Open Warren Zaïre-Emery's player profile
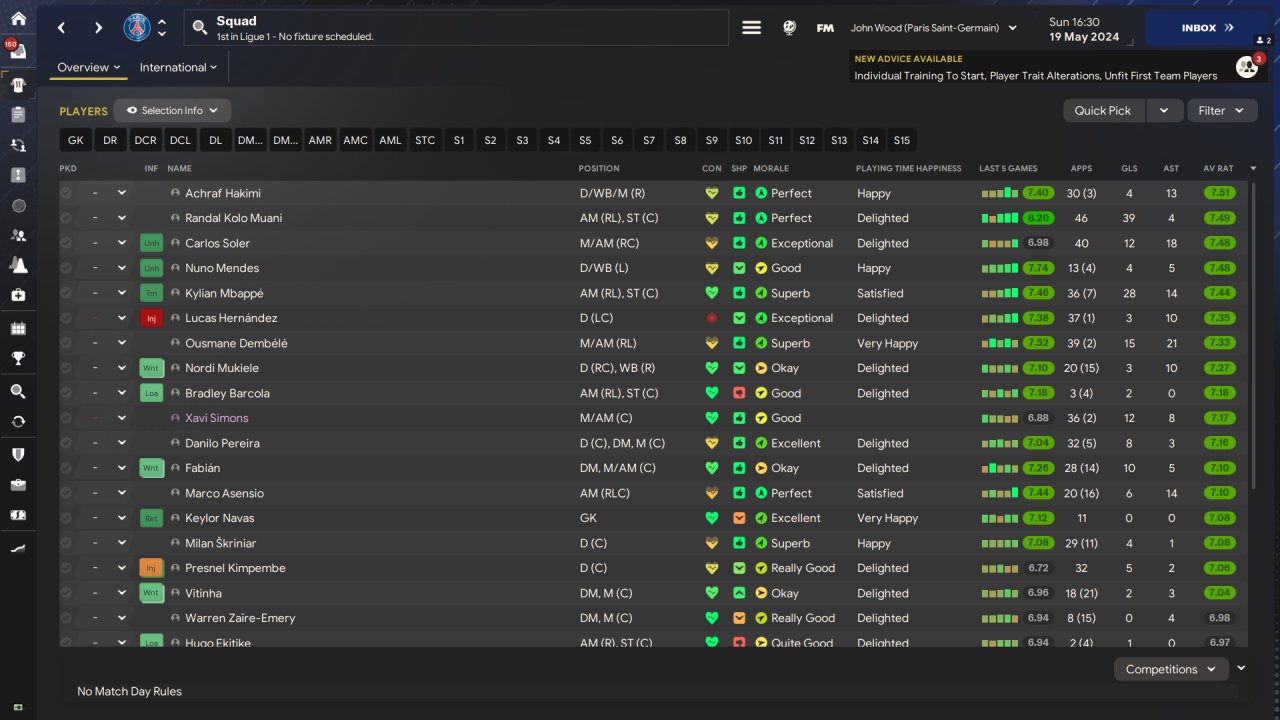 click(240, 618)
